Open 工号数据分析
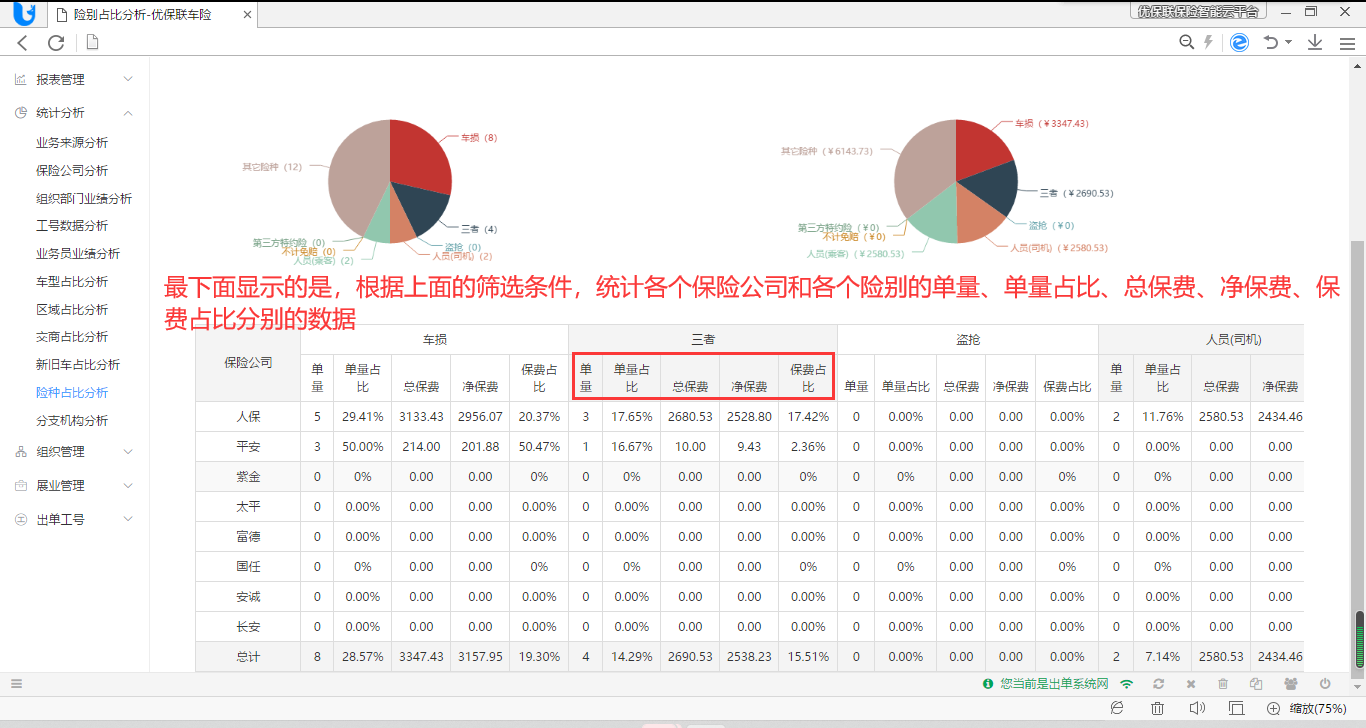Screen dimensions: 1366x728 click(x=72, y=226)
